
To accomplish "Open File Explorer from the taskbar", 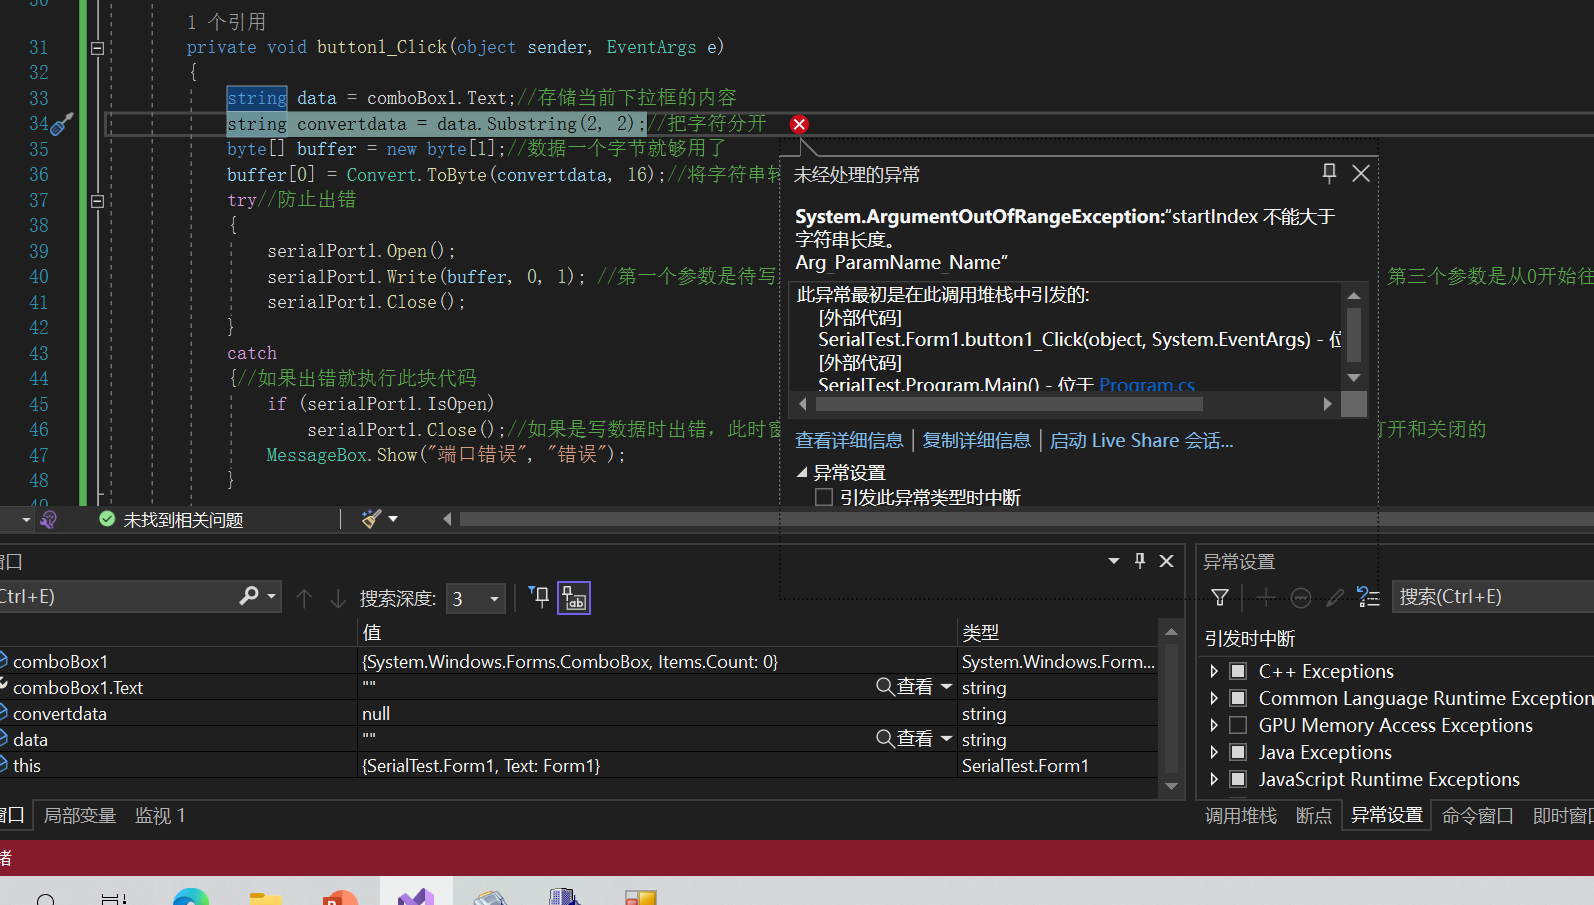I will pos(265,897).
